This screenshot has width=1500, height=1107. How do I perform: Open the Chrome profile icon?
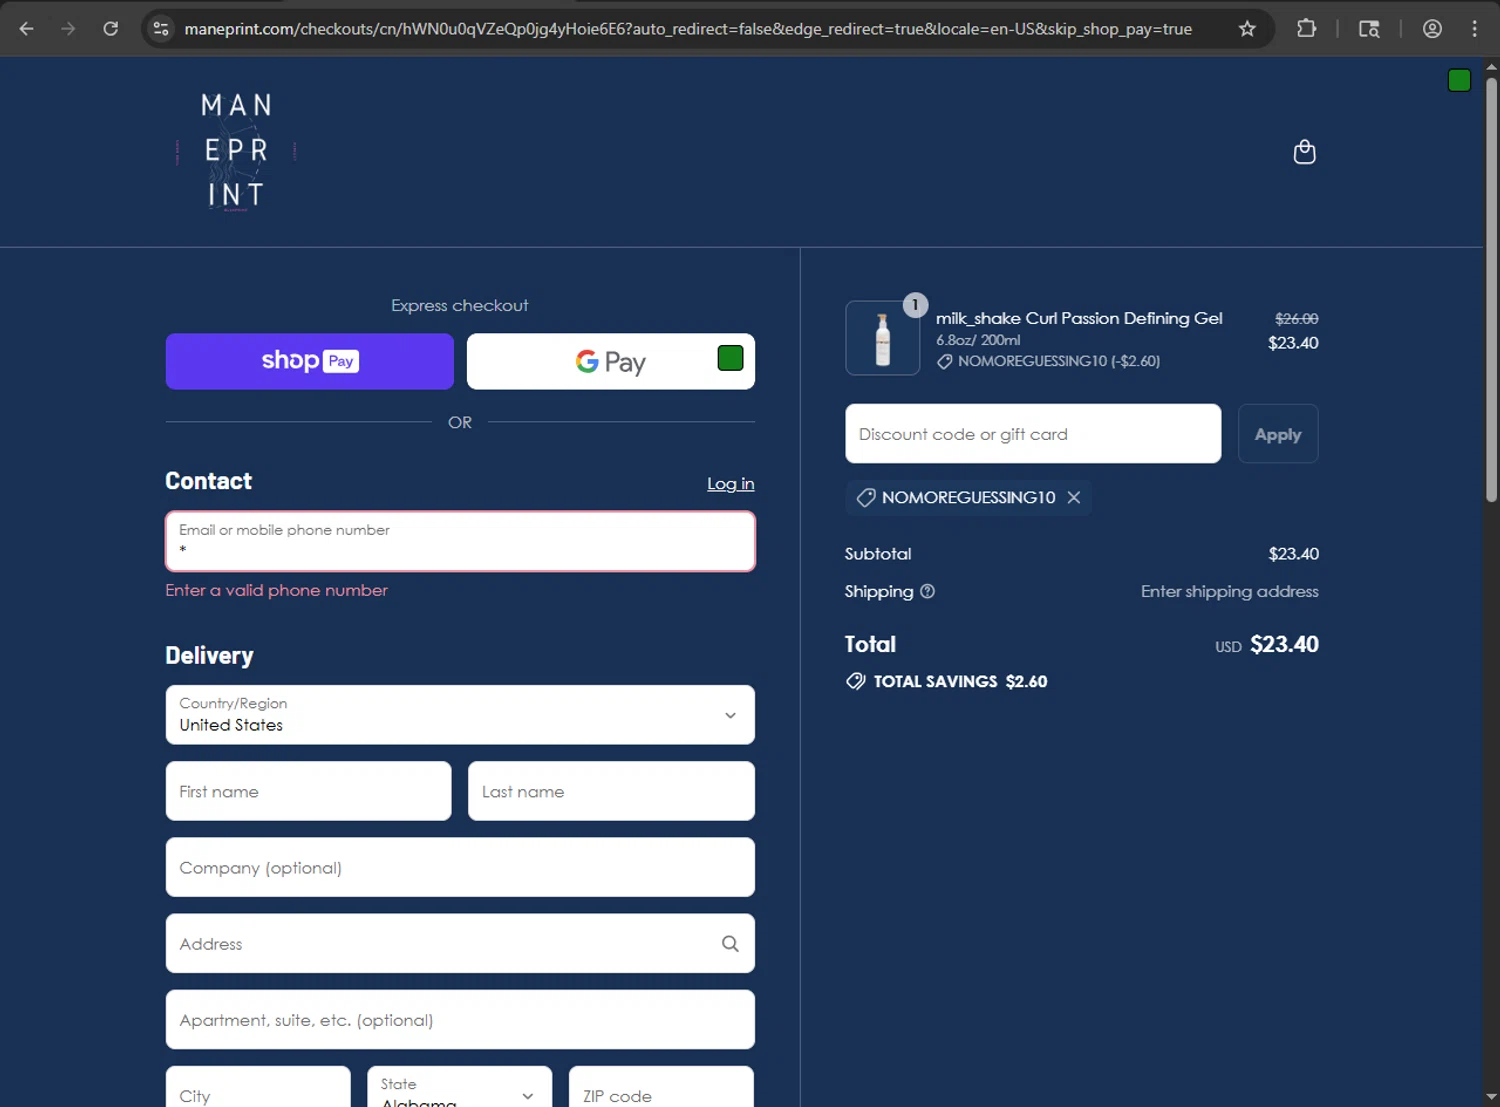pyautogui.click(x=1432, y=29)
